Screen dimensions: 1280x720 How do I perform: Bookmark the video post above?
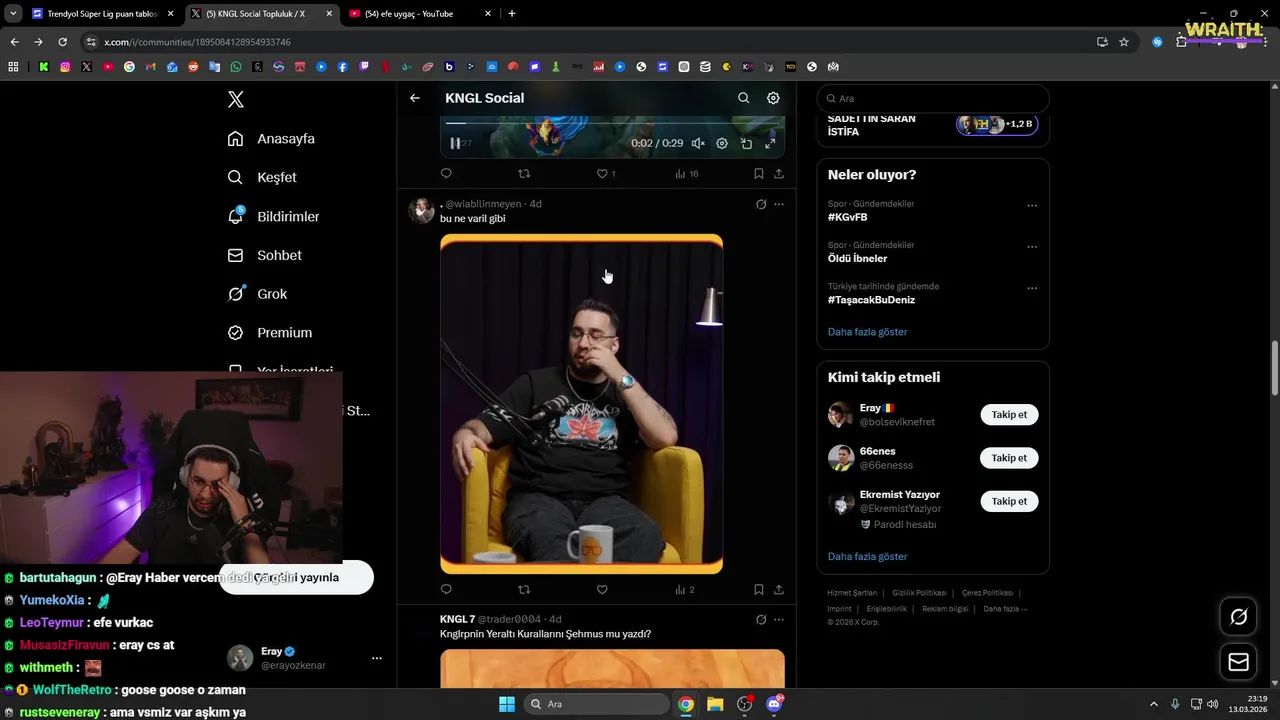pyautogui.click(x=759, y=174)
